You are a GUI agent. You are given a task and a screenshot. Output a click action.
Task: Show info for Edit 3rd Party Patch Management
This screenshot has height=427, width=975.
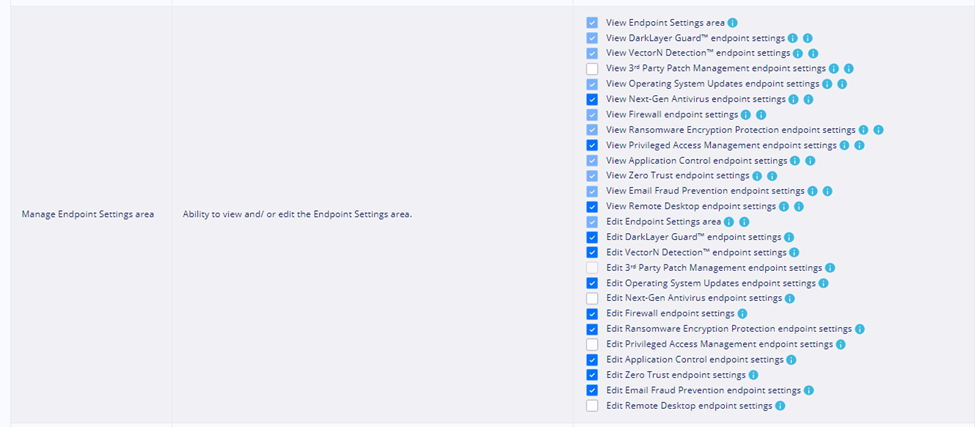click(830, 268)
